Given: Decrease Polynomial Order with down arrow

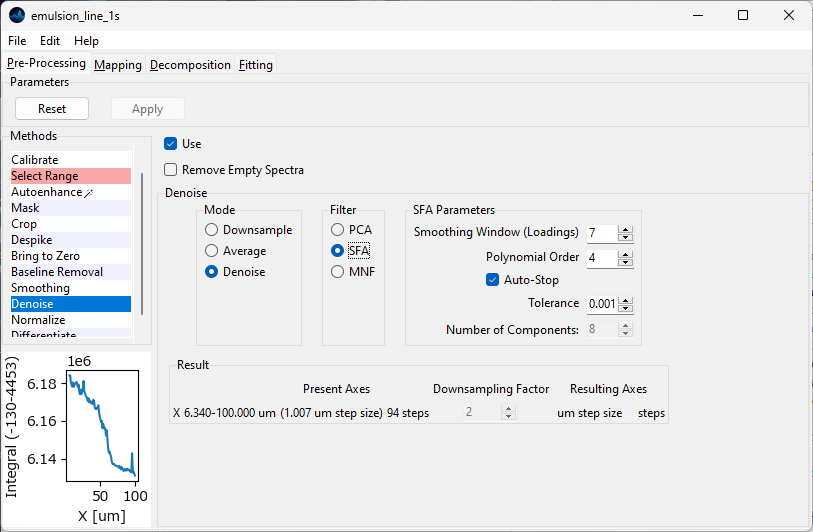Looking at the screenshot, I should point(625,262).
